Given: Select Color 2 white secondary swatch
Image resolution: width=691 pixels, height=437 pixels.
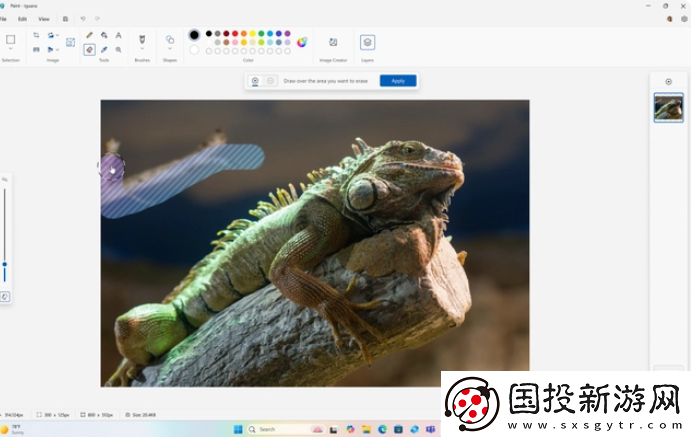Looking at the screenshot, I should coord(194,50).
